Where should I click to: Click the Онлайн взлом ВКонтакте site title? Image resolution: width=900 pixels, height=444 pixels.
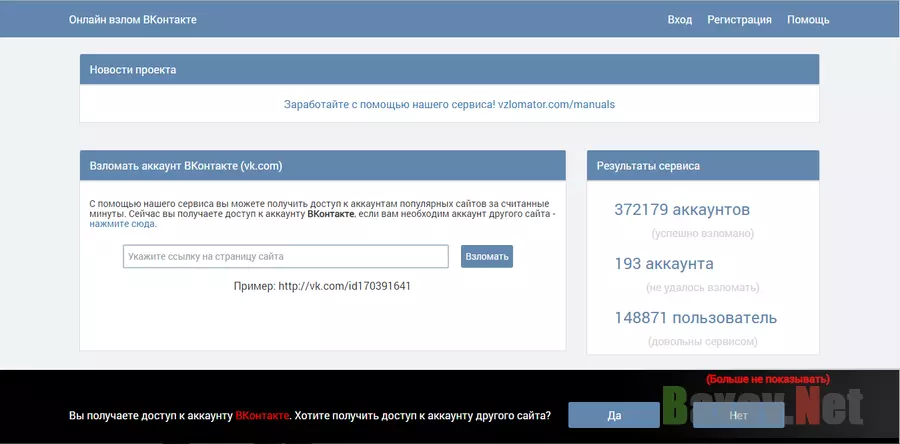[133, 20]
